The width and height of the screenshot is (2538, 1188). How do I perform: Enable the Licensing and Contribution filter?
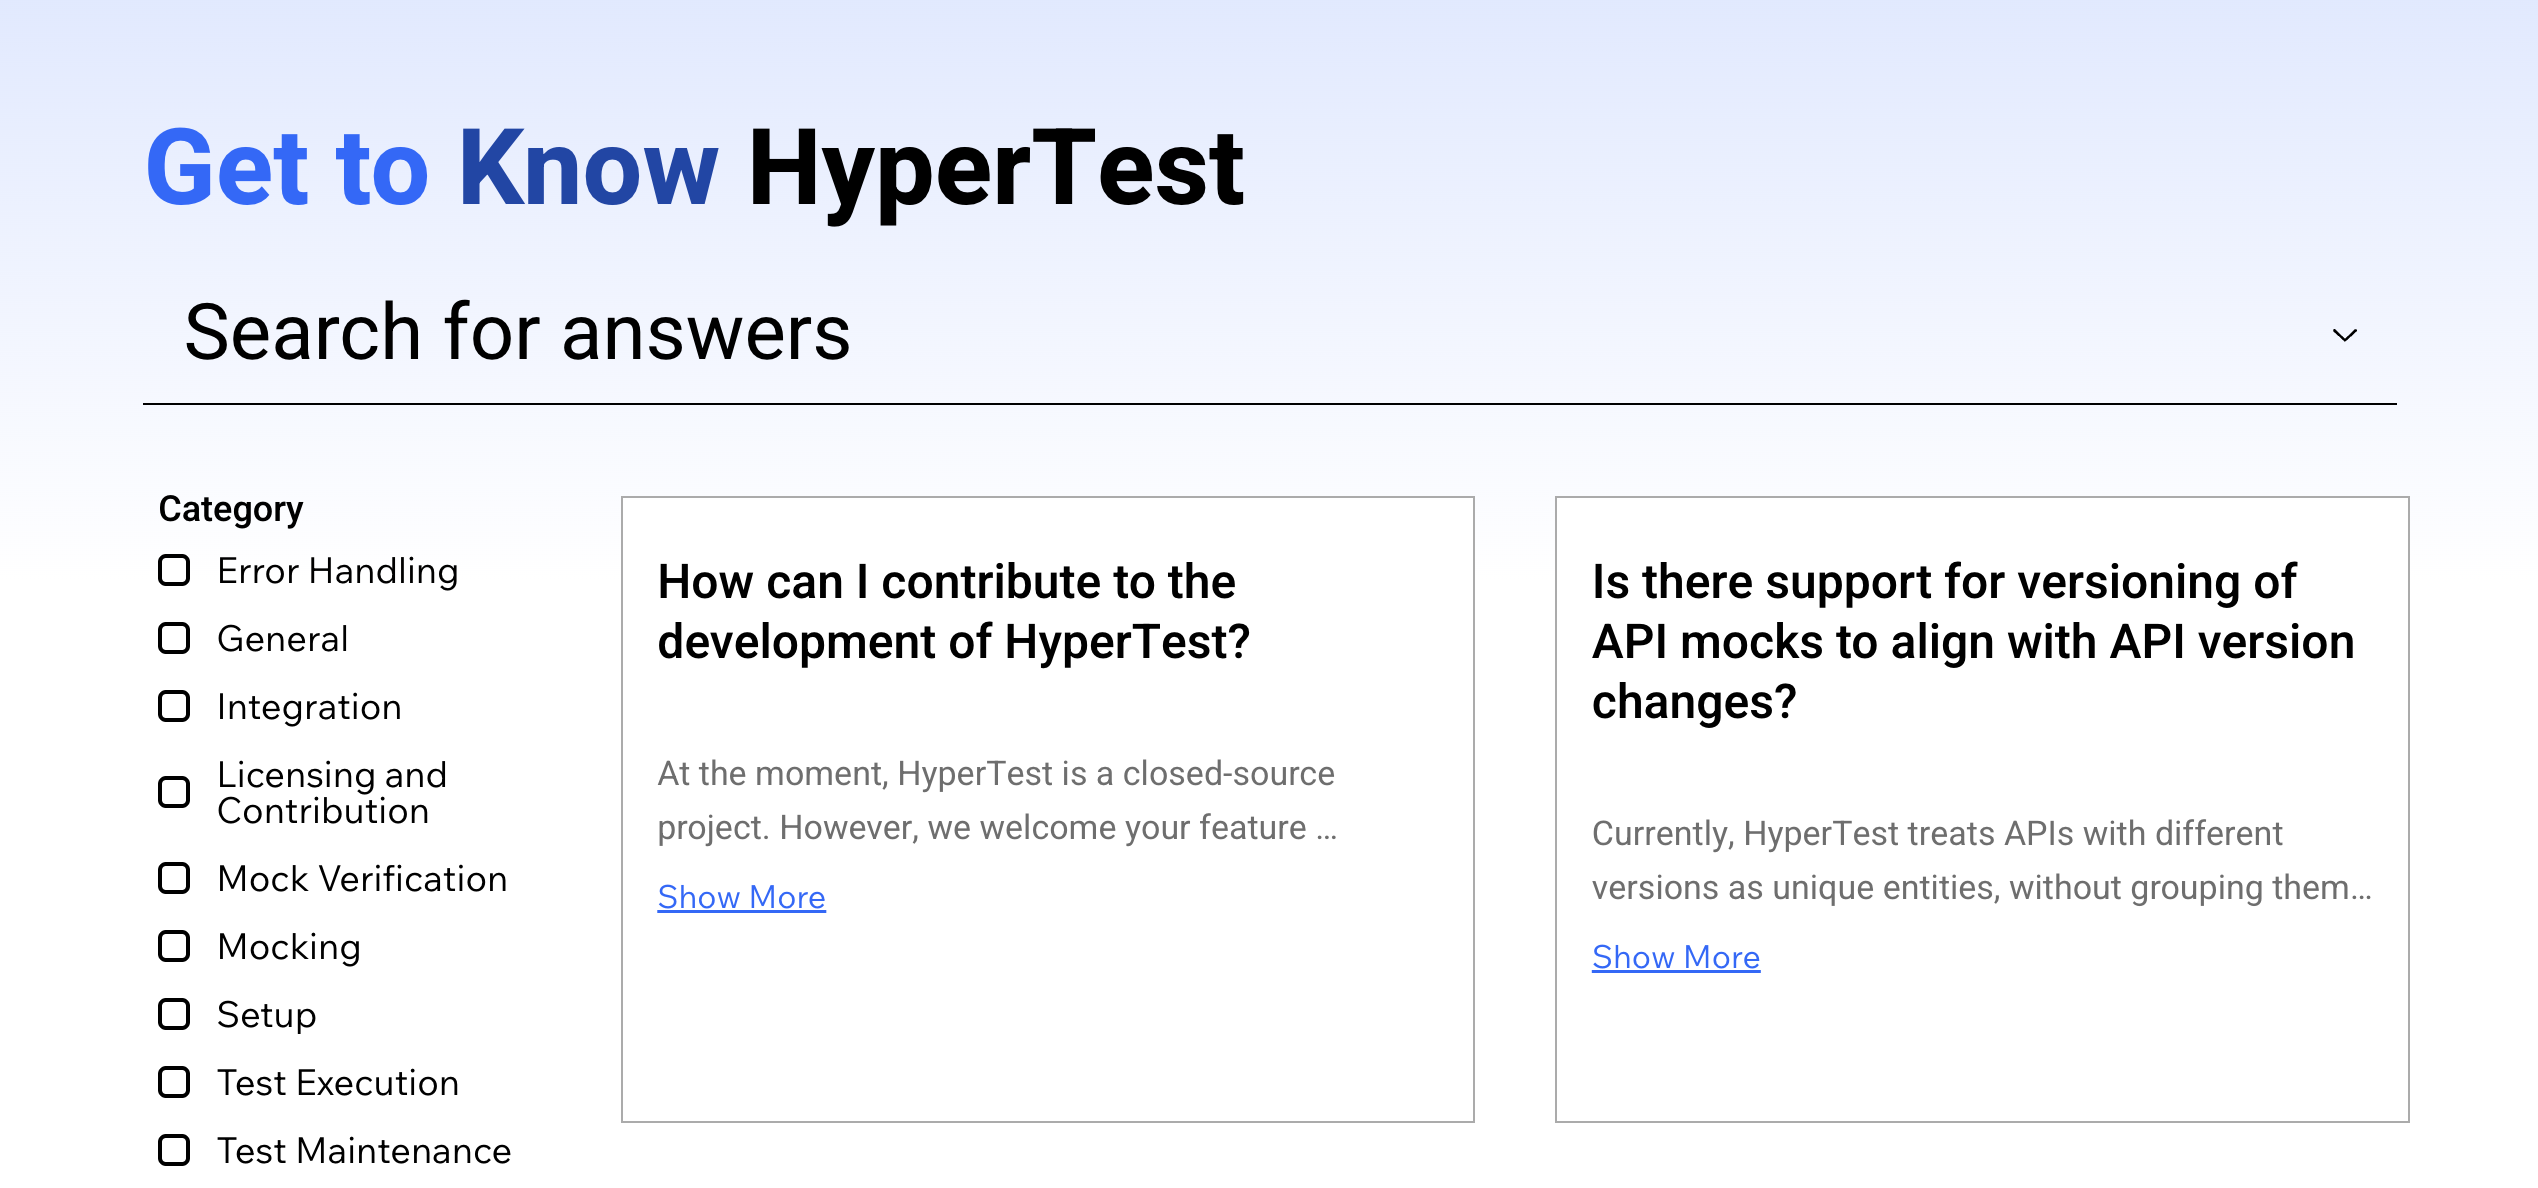175,792
